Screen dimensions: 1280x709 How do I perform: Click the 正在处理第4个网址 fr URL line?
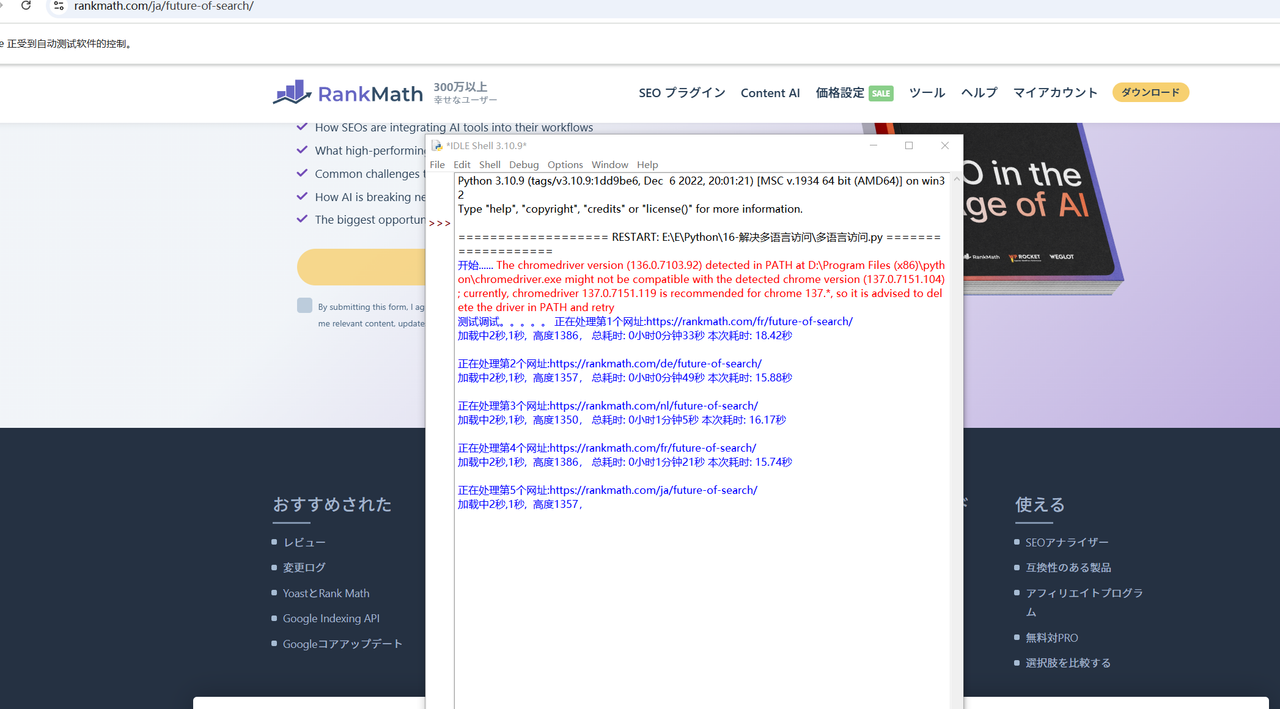607,448
